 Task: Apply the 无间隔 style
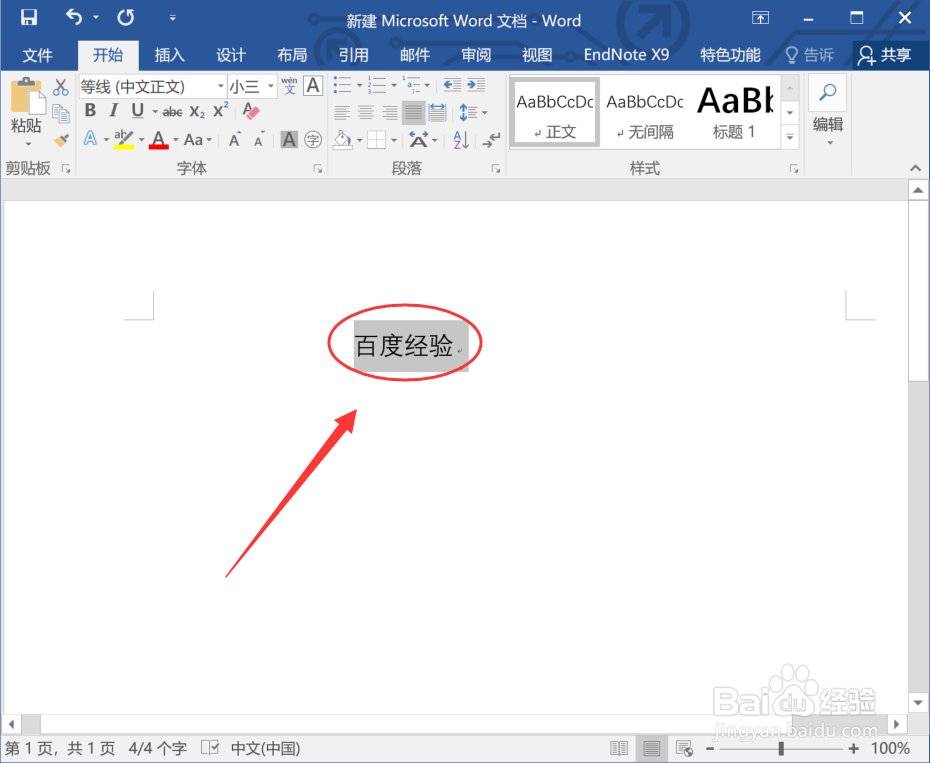pos(645,112)
